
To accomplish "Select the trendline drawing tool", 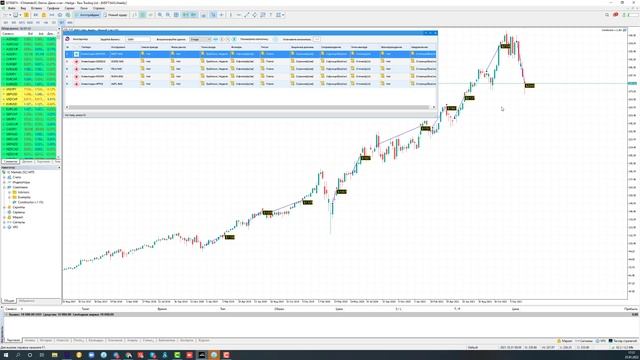I will [x=247, y=15].
